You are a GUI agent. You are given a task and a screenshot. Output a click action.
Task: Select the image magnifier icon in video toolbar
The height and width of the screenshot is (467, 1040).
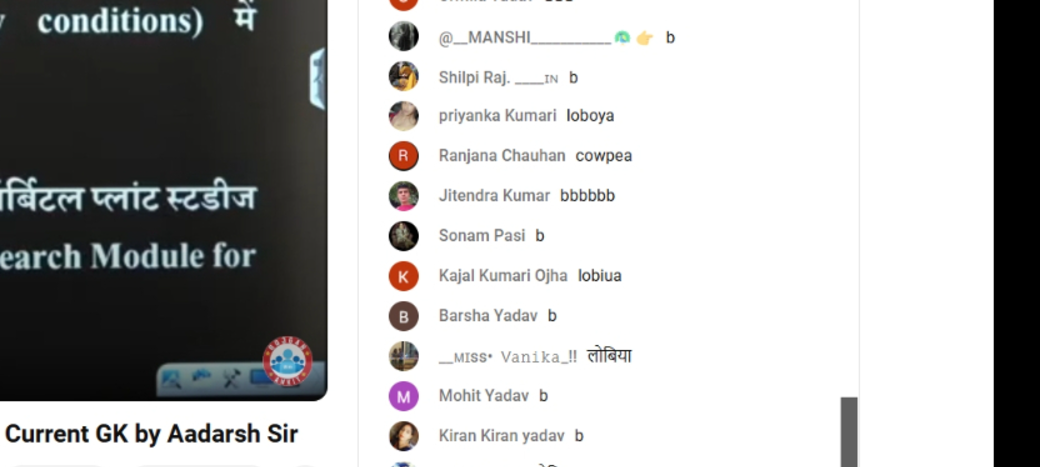coord(171,379)
